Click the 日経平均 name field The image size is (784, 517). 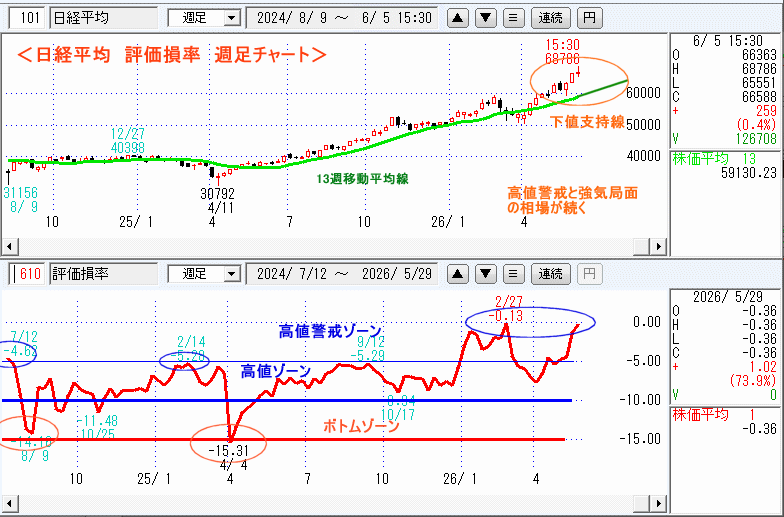104,18
